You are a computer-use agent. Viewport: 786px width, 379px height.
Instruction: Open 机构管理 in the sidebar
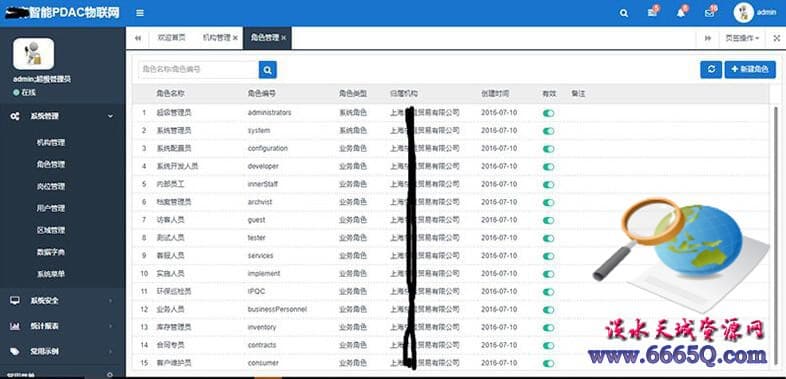(51, 143)
